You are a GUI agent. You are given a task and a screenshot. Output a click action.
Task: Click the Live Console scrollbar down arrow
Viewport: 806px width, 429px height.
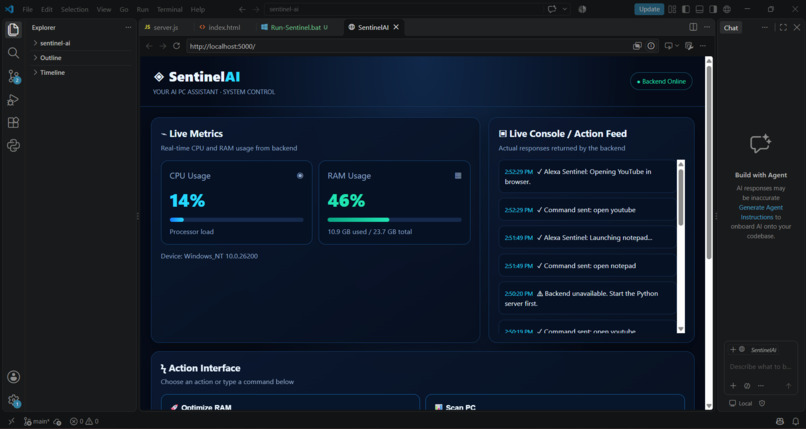tap(681, 329)
